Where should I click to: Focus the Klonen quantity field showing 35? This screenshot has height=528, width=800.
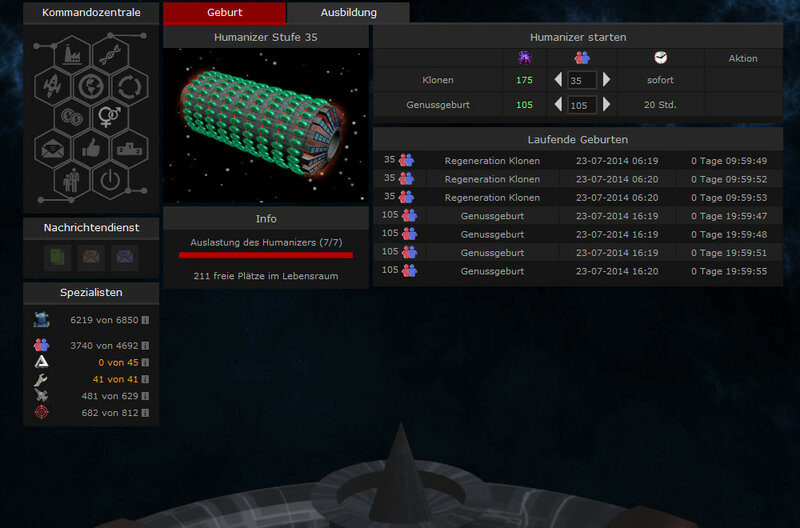pos(582,80)
